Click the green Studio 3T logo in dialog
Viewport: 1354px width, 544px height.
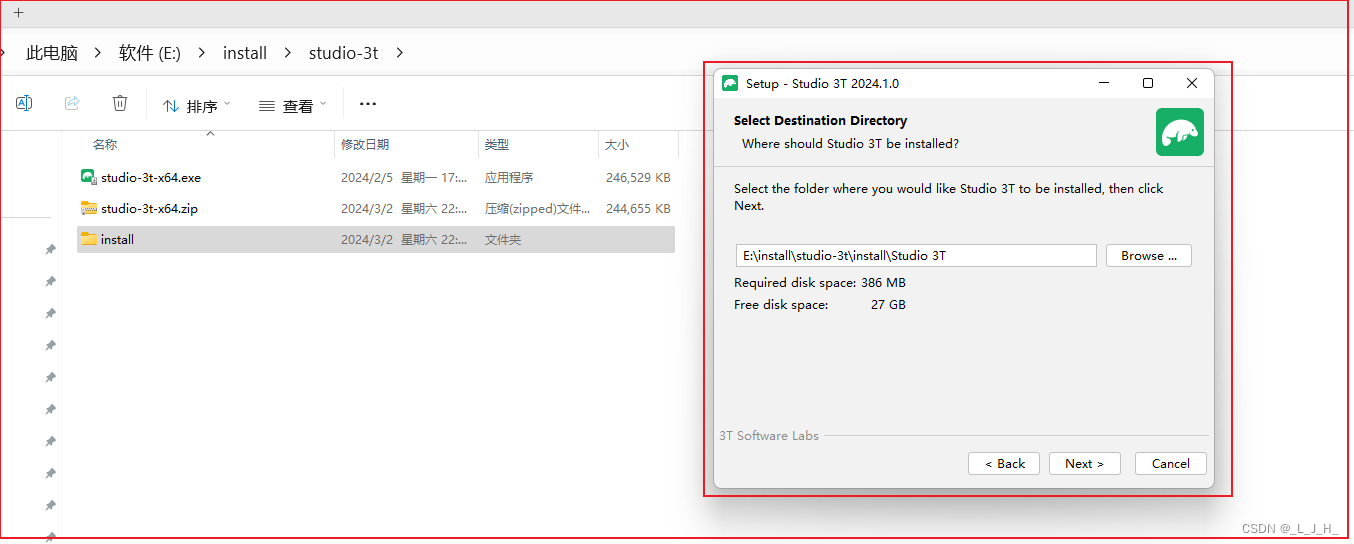pos(1179,132)
